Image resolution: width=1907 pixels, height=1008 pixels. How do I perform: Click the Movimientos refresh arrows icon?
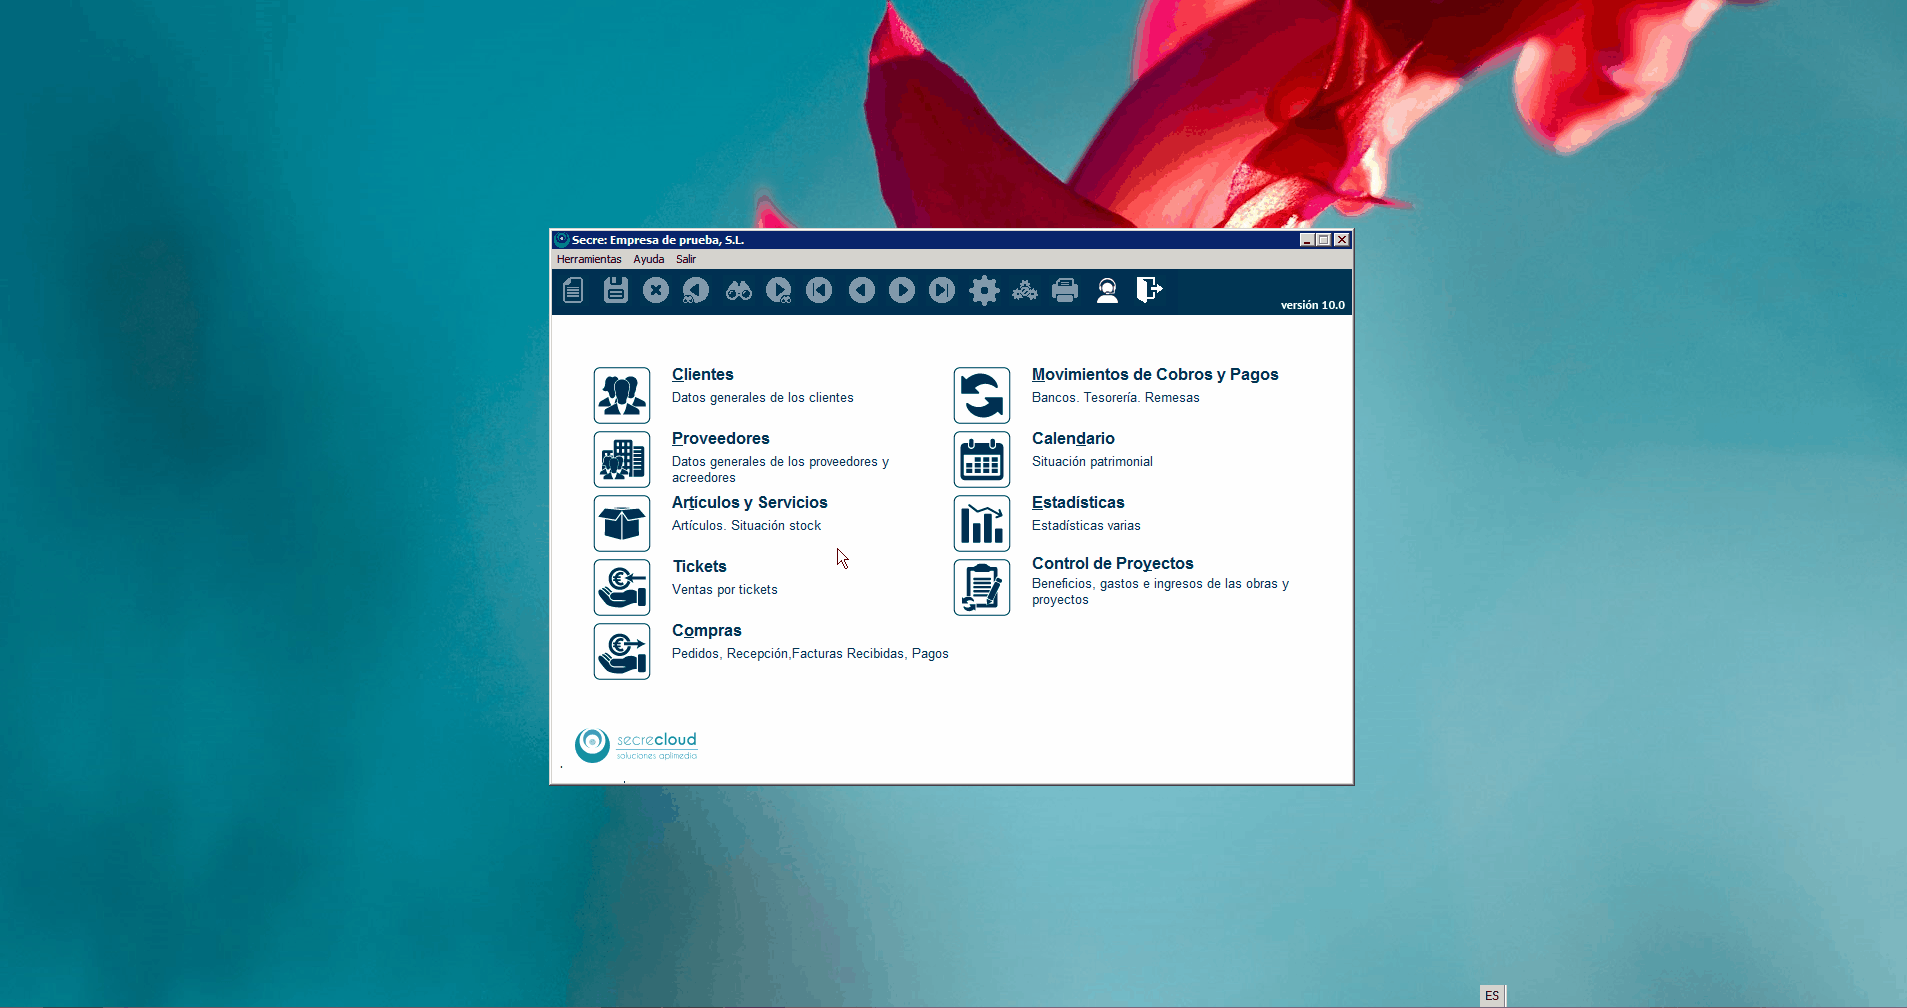[x=981, y=395]
